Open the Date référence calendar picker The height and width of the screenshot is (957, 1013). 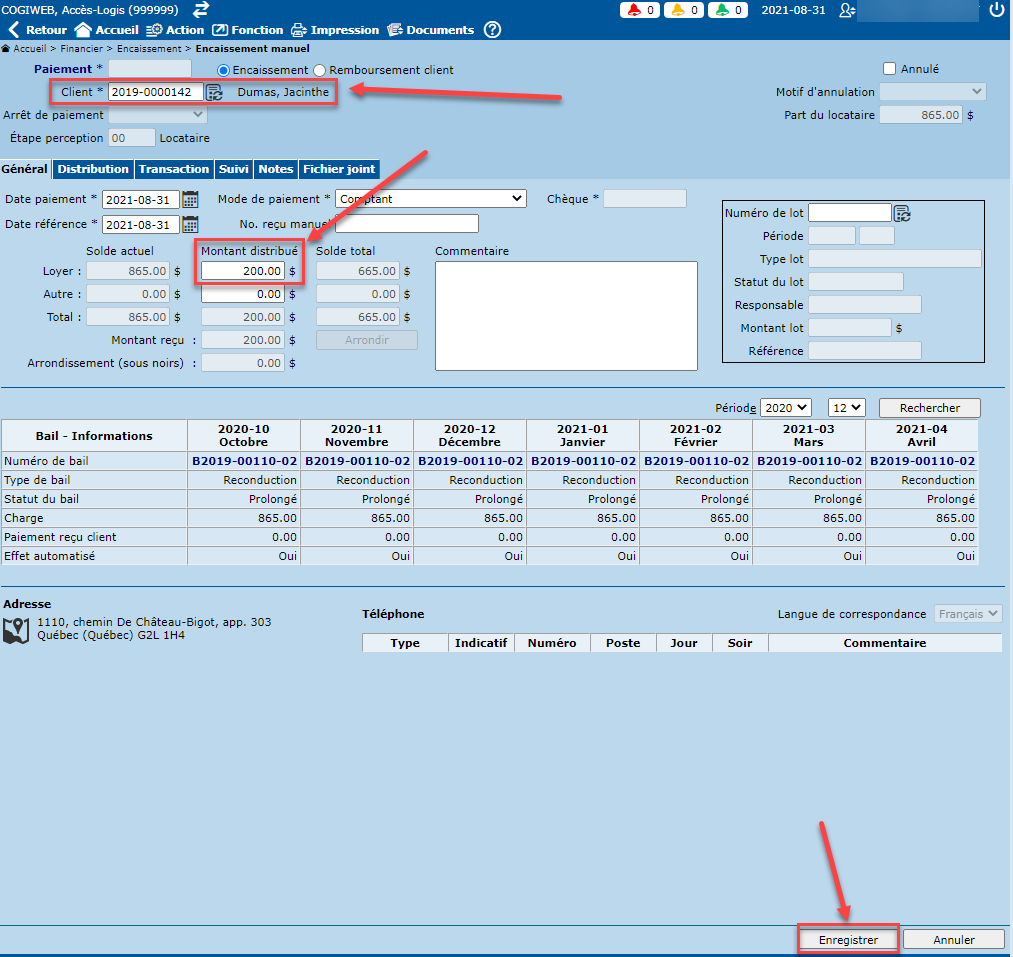pyautogui.click(x=190, y=224)
